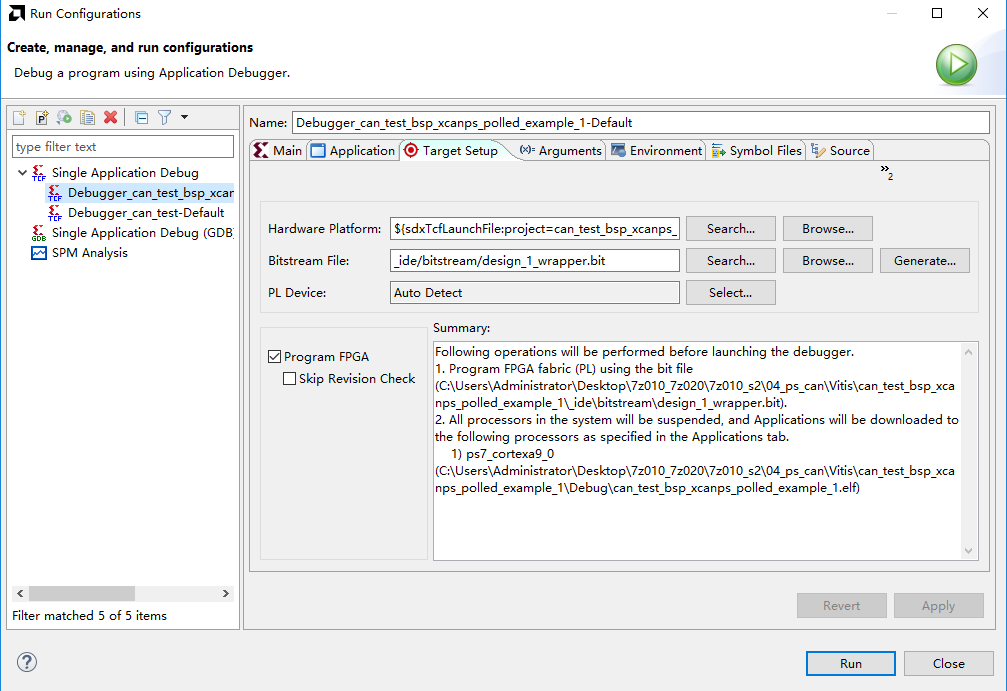Image resolution: width=1007 pixels, height=691 pixels.
Task: Collapse the Single Application Debug tree node
Action: [22, 173]
